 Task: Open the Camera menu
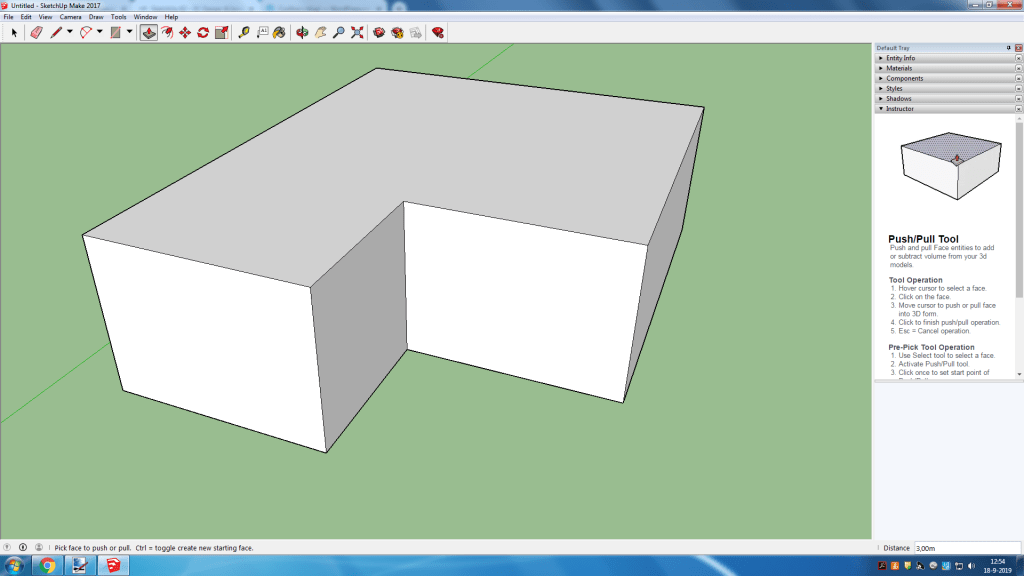71,17
